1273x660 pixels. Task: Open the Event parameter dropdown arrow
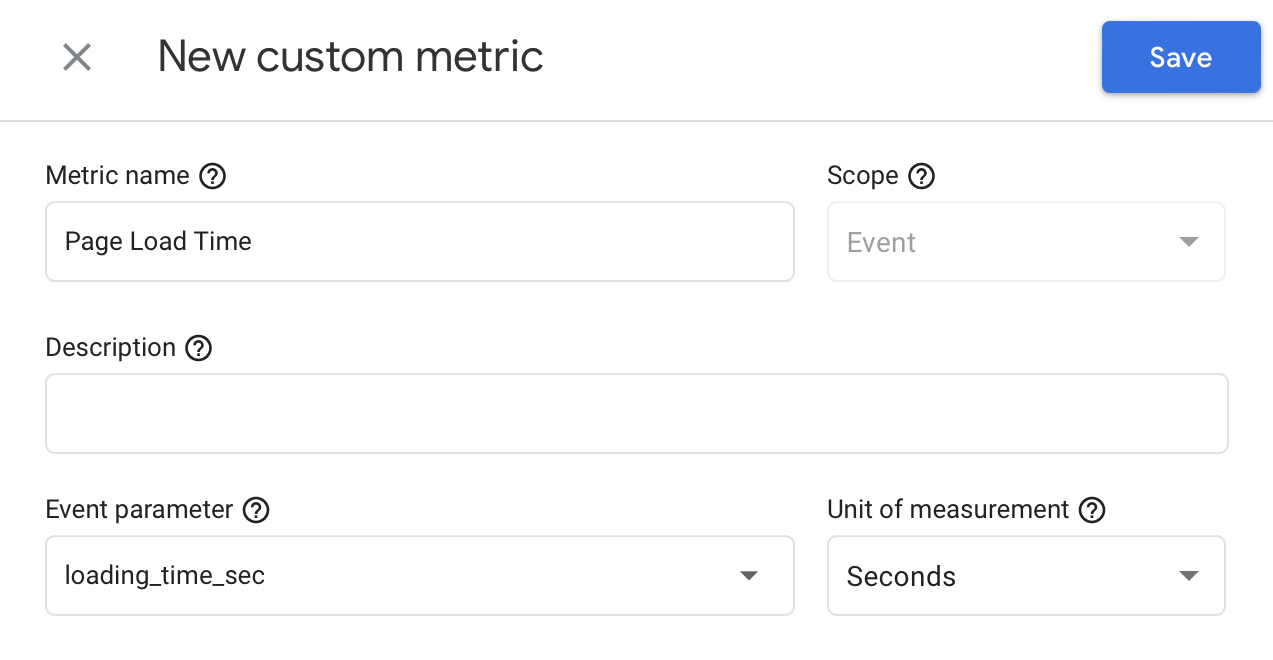click(748, 576)
